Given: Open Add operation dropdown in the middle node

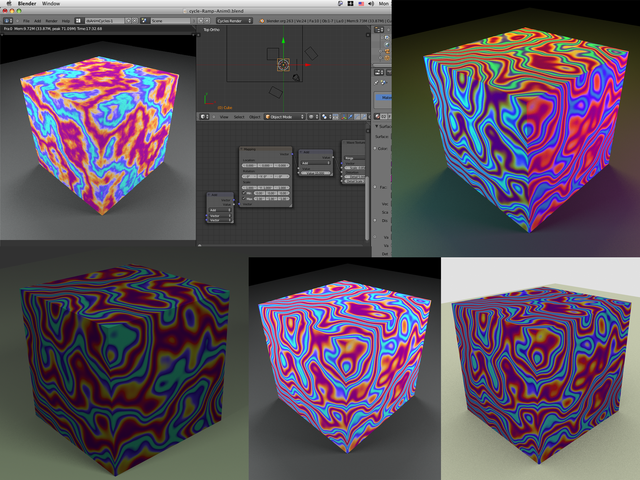Looking at the screenshot, I should point(315,162).
